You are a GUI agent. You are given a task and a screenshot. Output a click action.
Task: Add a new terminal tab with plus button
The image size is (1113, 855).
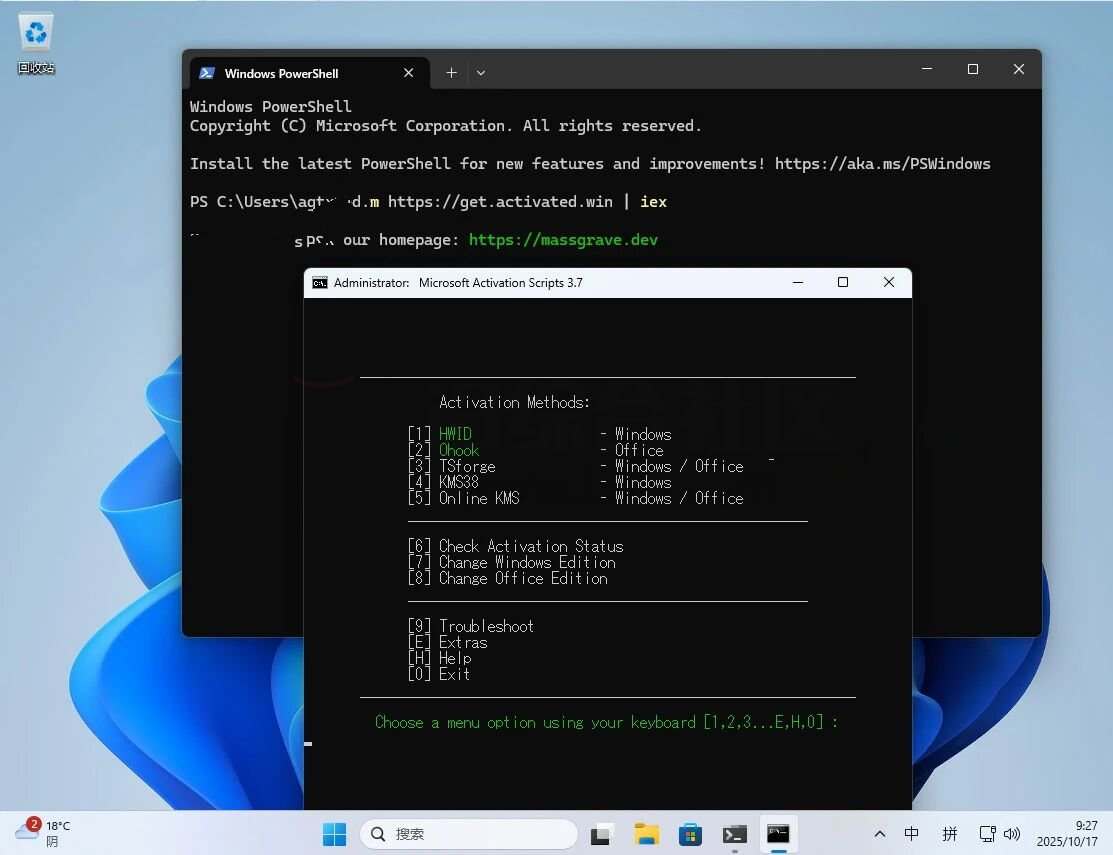451,73
